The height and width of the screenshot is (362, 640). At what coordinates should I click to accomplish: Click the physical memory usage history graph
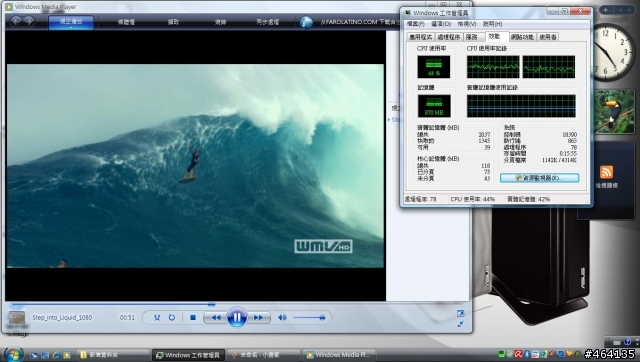tap(521, 106)
